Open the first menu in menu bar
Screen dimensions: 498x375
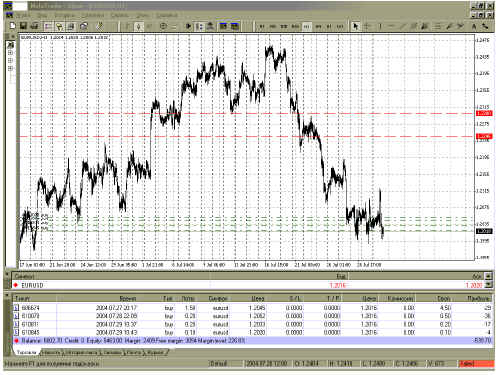pyautogui.click(x=23, y=15)
